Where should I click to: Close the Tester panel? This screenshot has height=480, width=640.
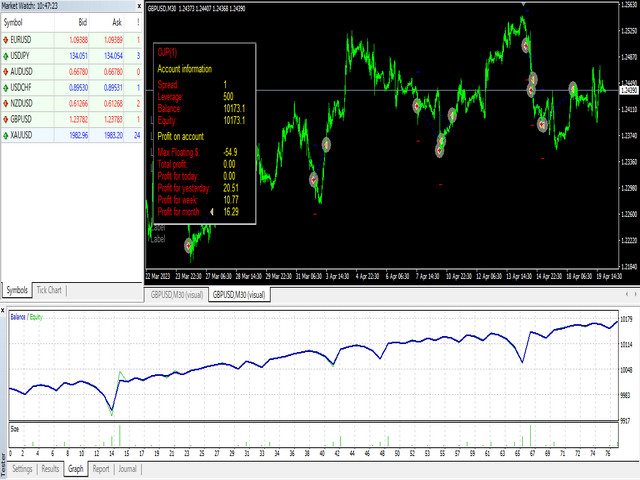(x=3, y=311)
